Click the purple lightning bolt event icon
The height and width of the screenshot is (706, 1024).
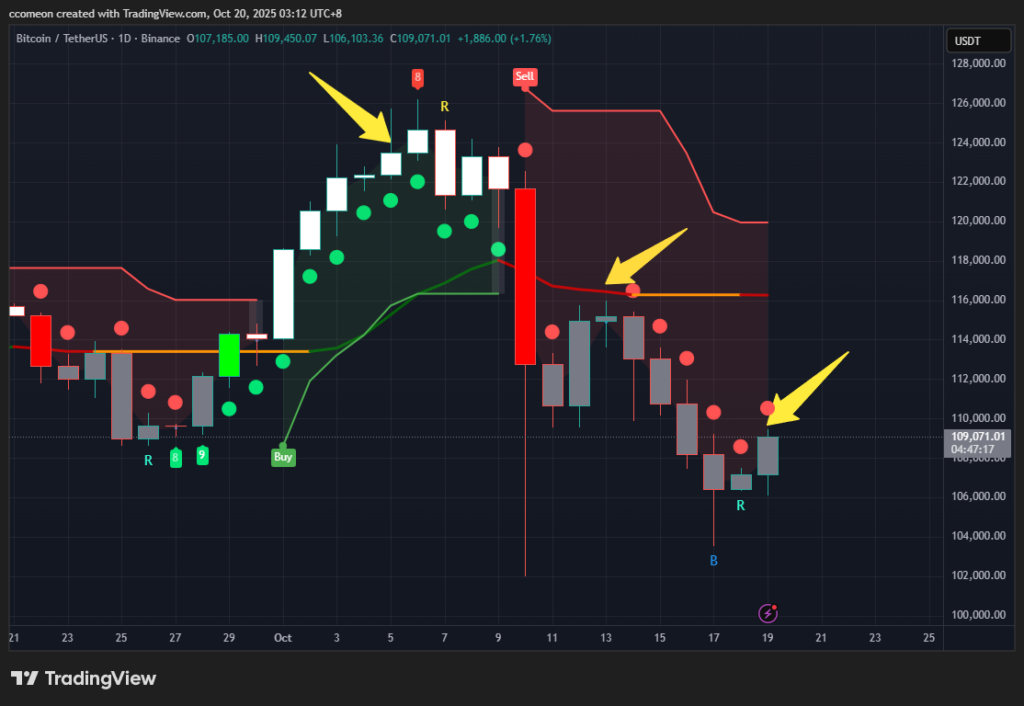(x=767, y=613)
